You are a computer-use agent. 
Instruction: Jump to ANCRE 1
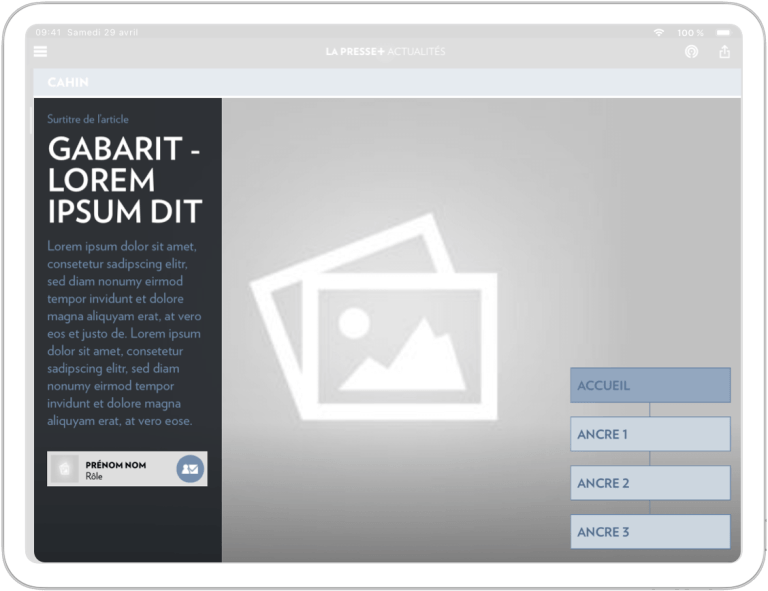[650, 434]
